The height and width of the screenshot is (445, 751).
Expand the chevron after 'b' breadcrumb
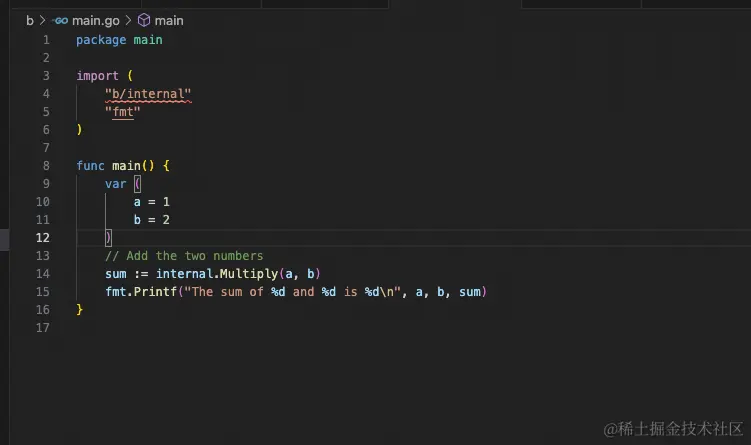click(43, 21)
